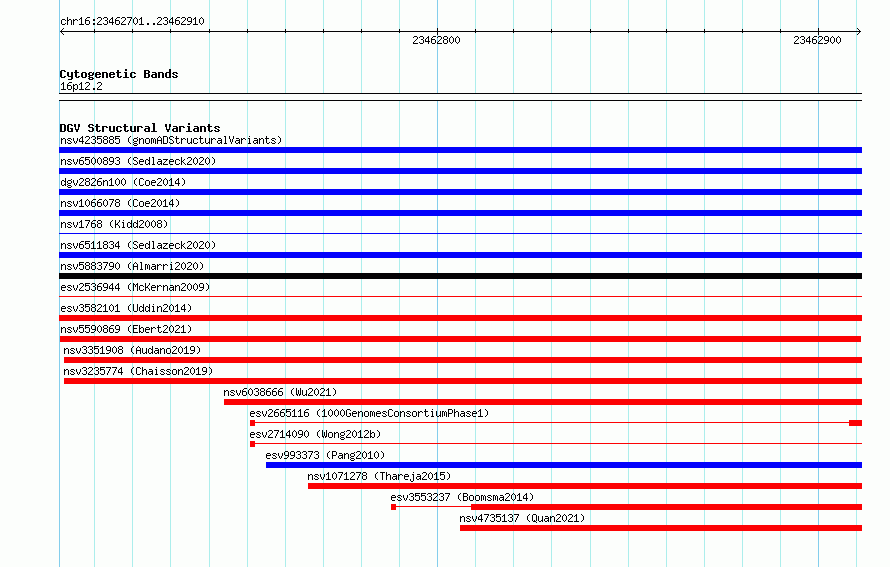Image resolution: width=890 pixels, height=567 pixels.
Task: Open esv2714090 (Wong2012b) variant label
Action: click(315, 434)
